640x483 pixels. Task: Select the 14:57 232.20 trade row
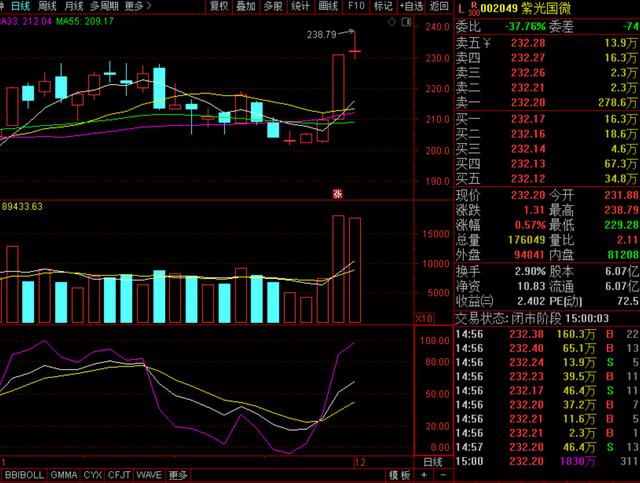(x=547, y=447)
